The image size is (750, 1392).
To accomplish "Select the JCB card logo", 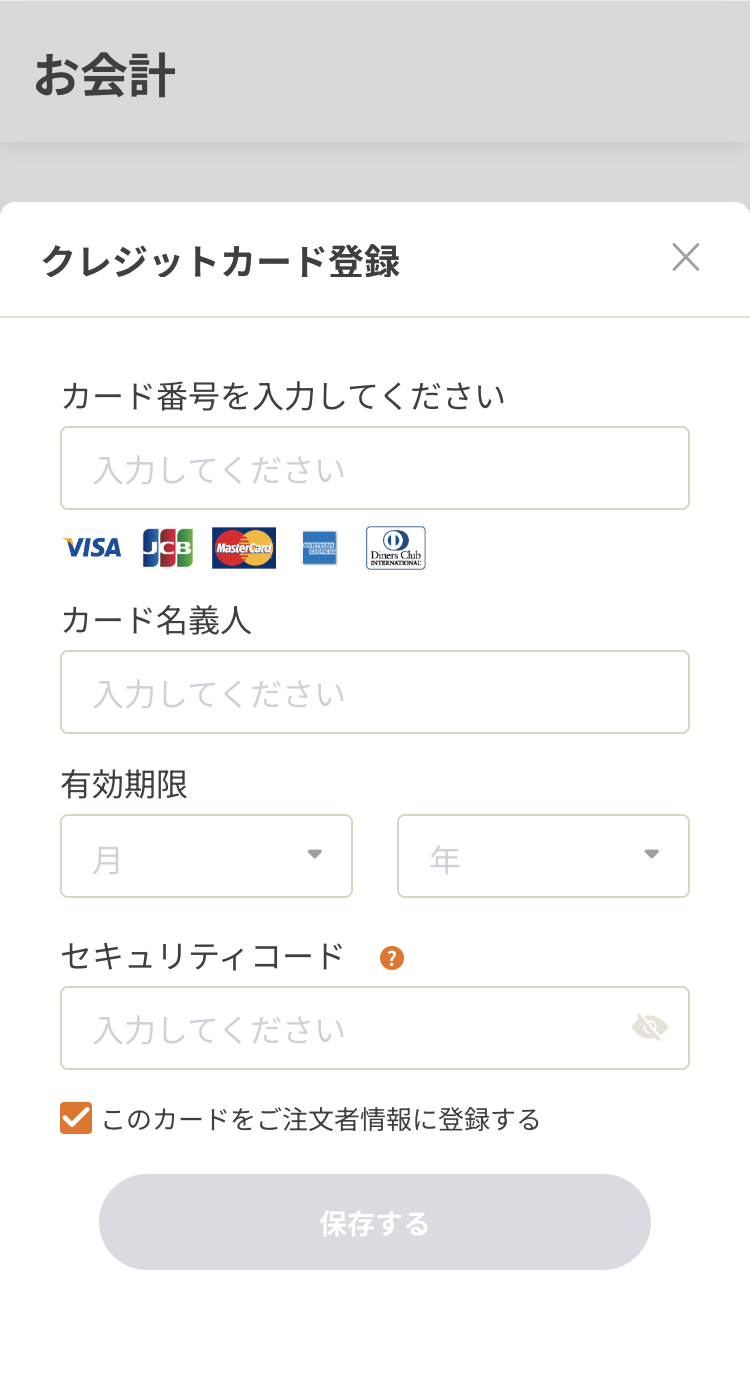I will [168, 548].
